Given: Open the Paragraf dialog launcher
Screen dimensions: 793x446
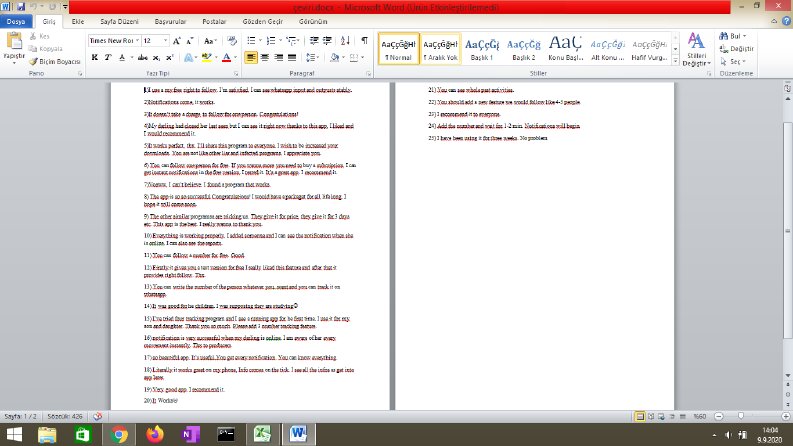Looking at the screenshot, I should pyautogui.click(x=368, y=74).
